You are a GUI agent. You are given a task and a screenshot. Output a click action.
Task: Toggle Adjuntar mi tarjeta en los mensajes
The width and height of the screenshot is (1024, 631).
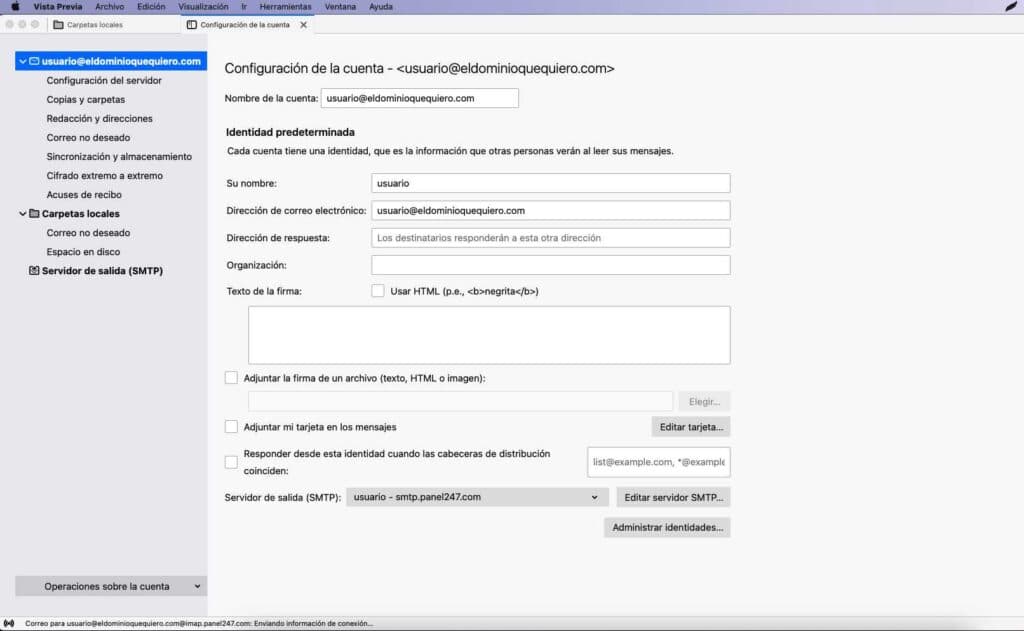click(x=232, y=427)
